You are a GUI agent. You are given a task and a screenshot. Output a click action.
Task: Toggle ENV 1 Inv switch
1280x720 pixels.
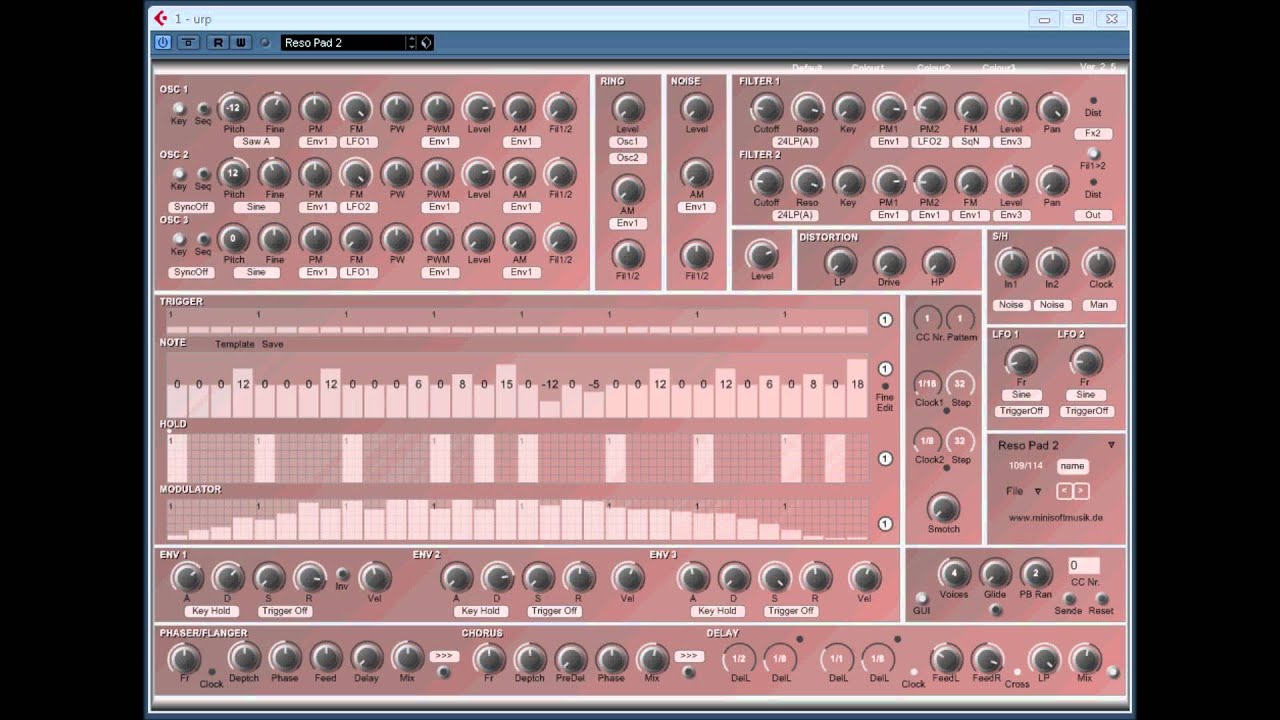(342, 574)
